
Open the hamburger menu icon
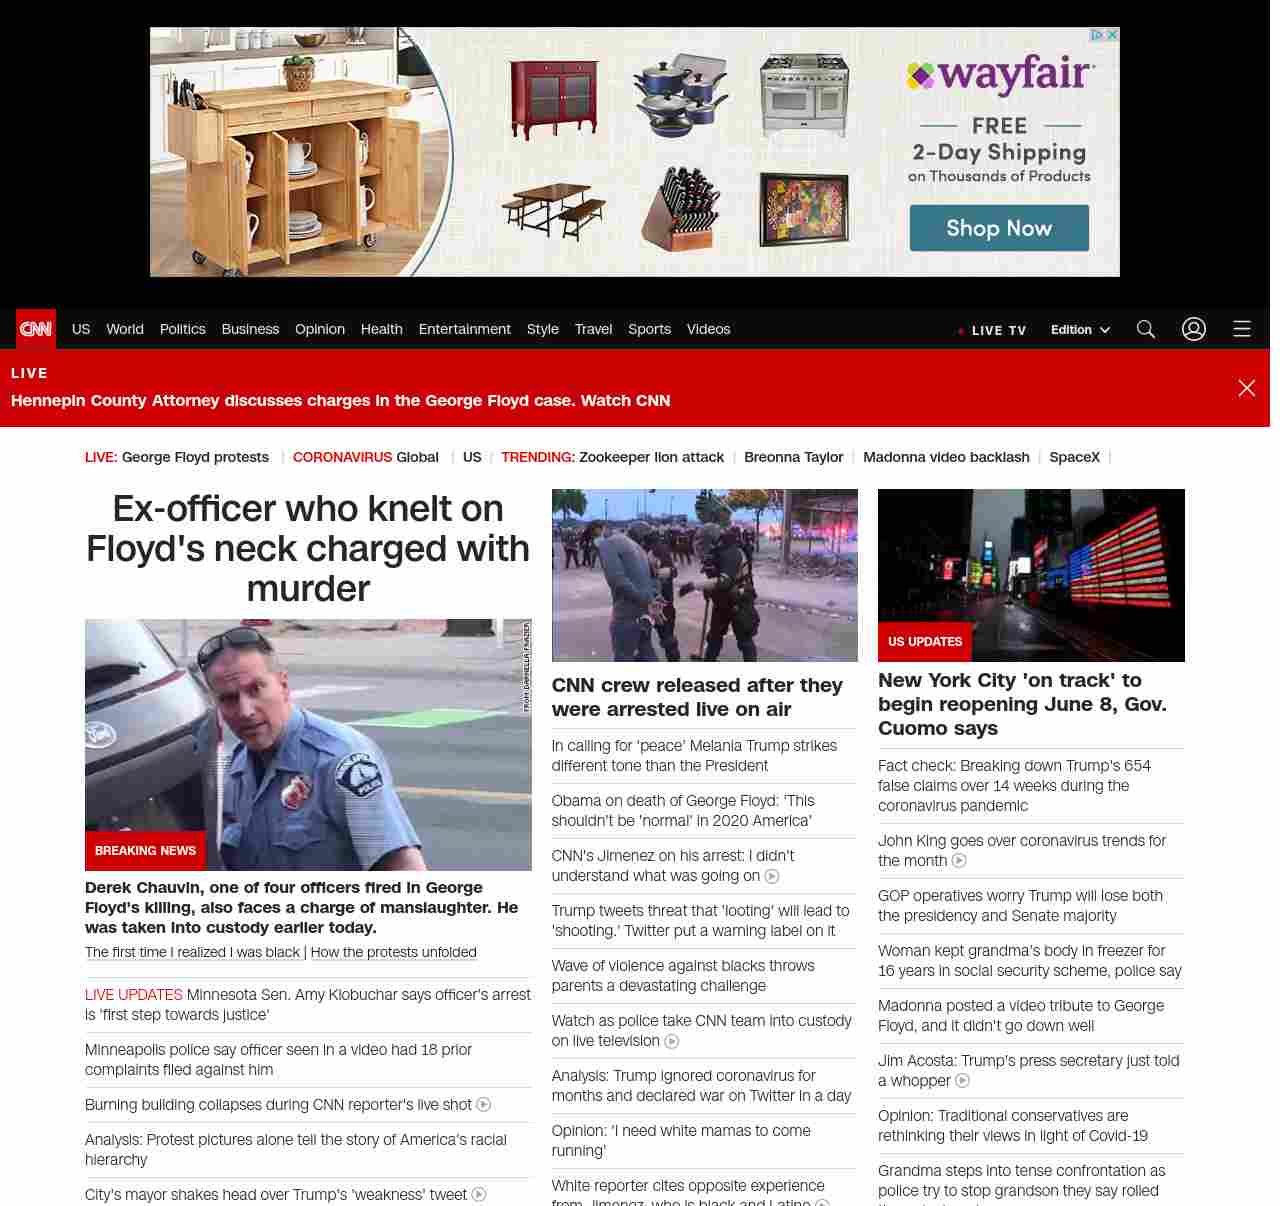pos(1242,329)
